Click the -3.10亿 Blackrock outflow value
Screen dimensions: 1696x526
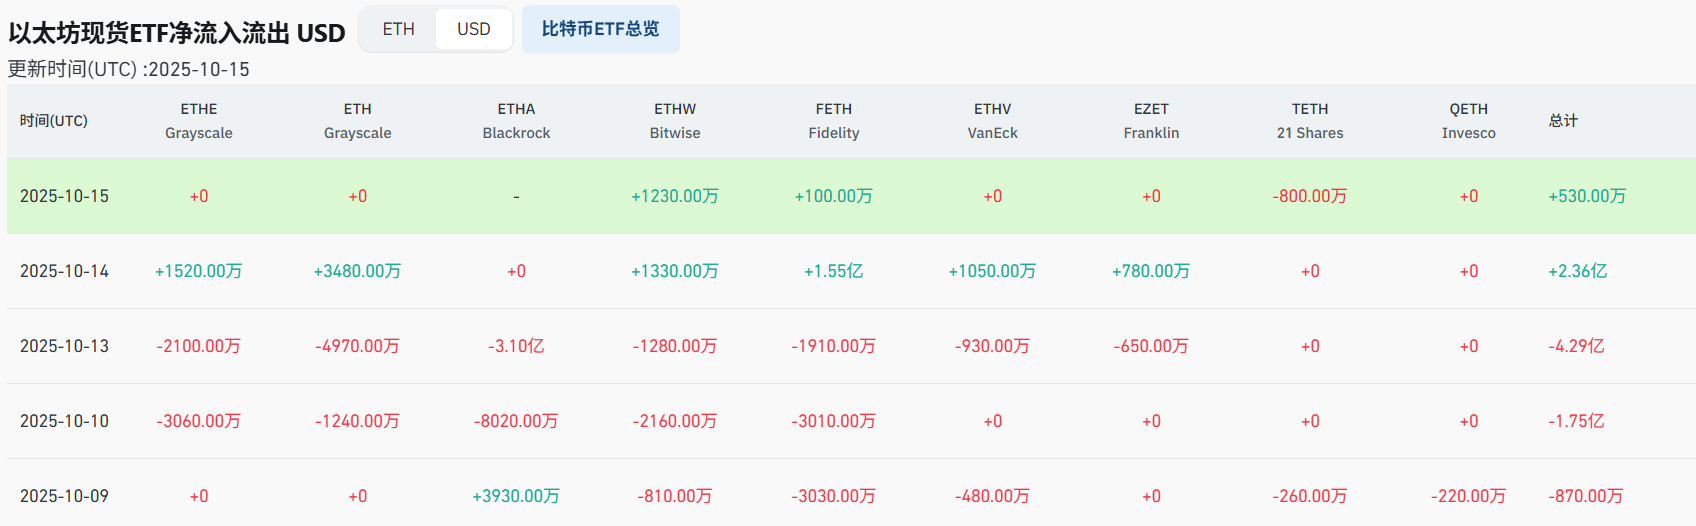[516, 346]
